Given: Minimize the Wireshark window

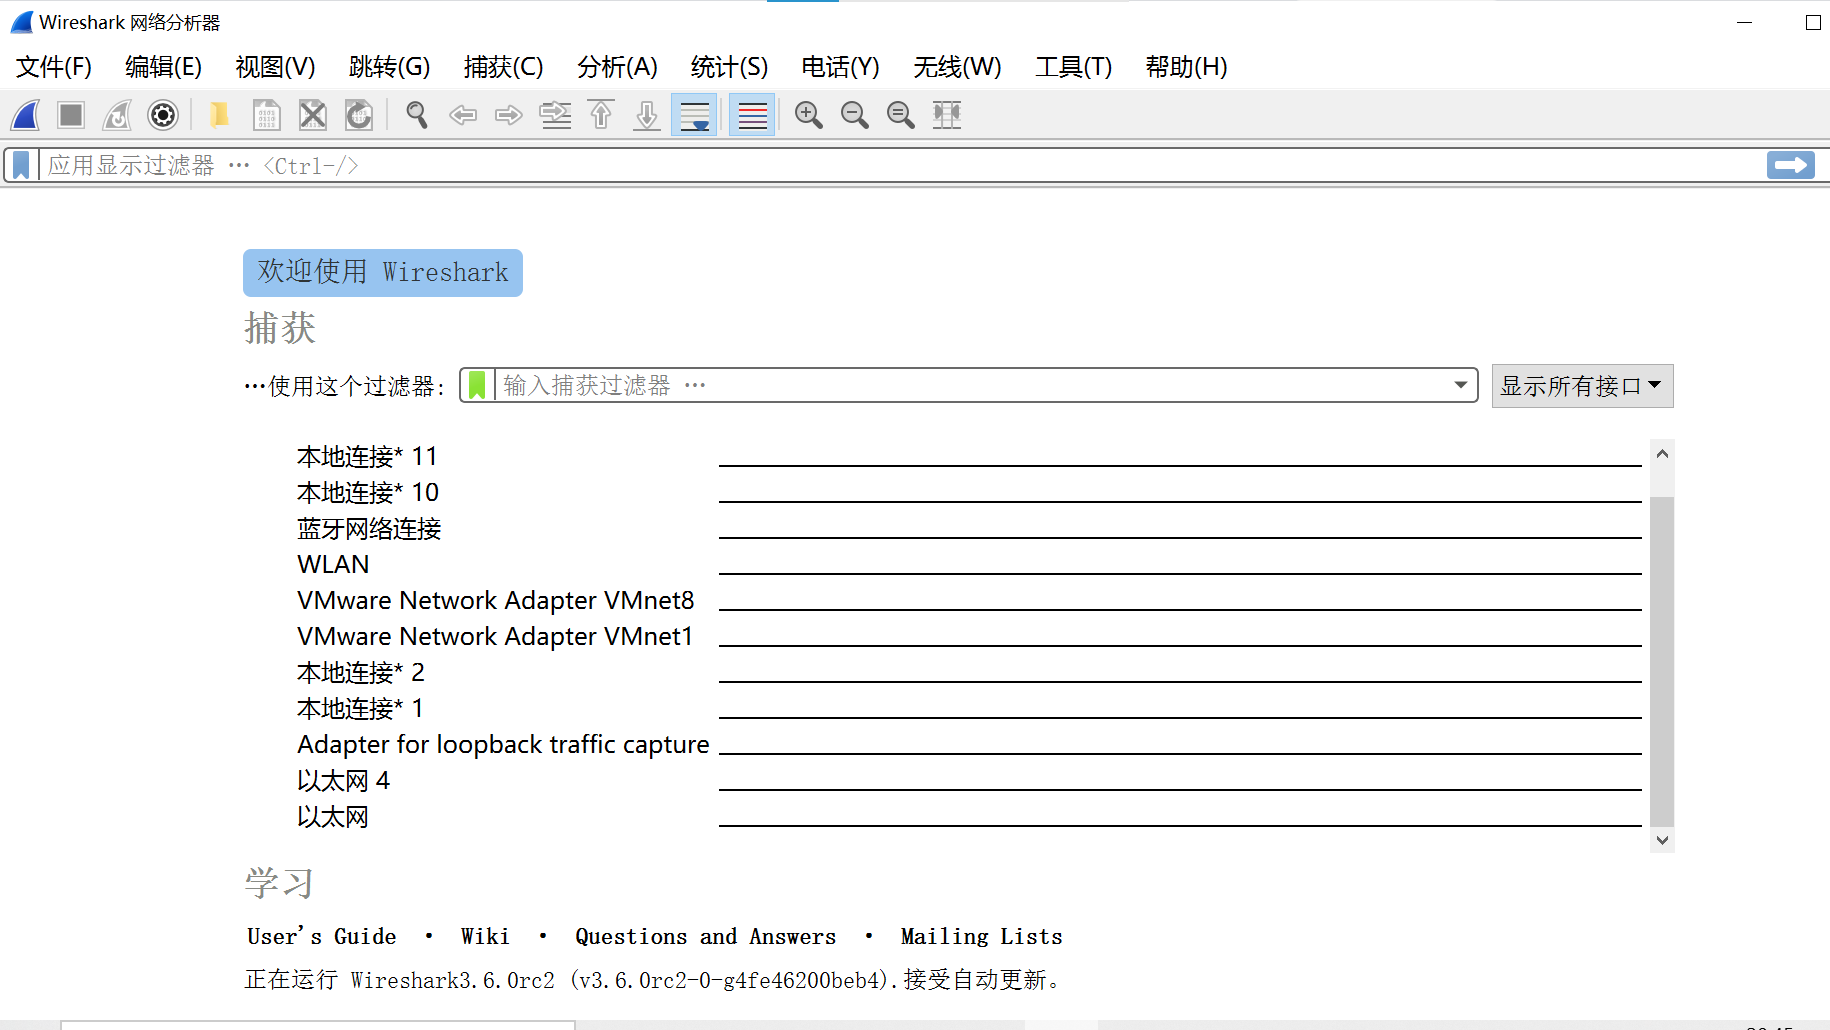Looking at the screenshot, I should pos(1745,22).
